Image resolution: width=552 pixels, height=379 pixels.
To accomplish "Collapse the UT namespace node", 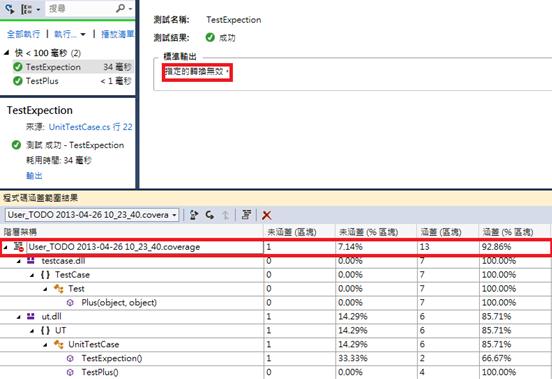I will tap(32, 331).
